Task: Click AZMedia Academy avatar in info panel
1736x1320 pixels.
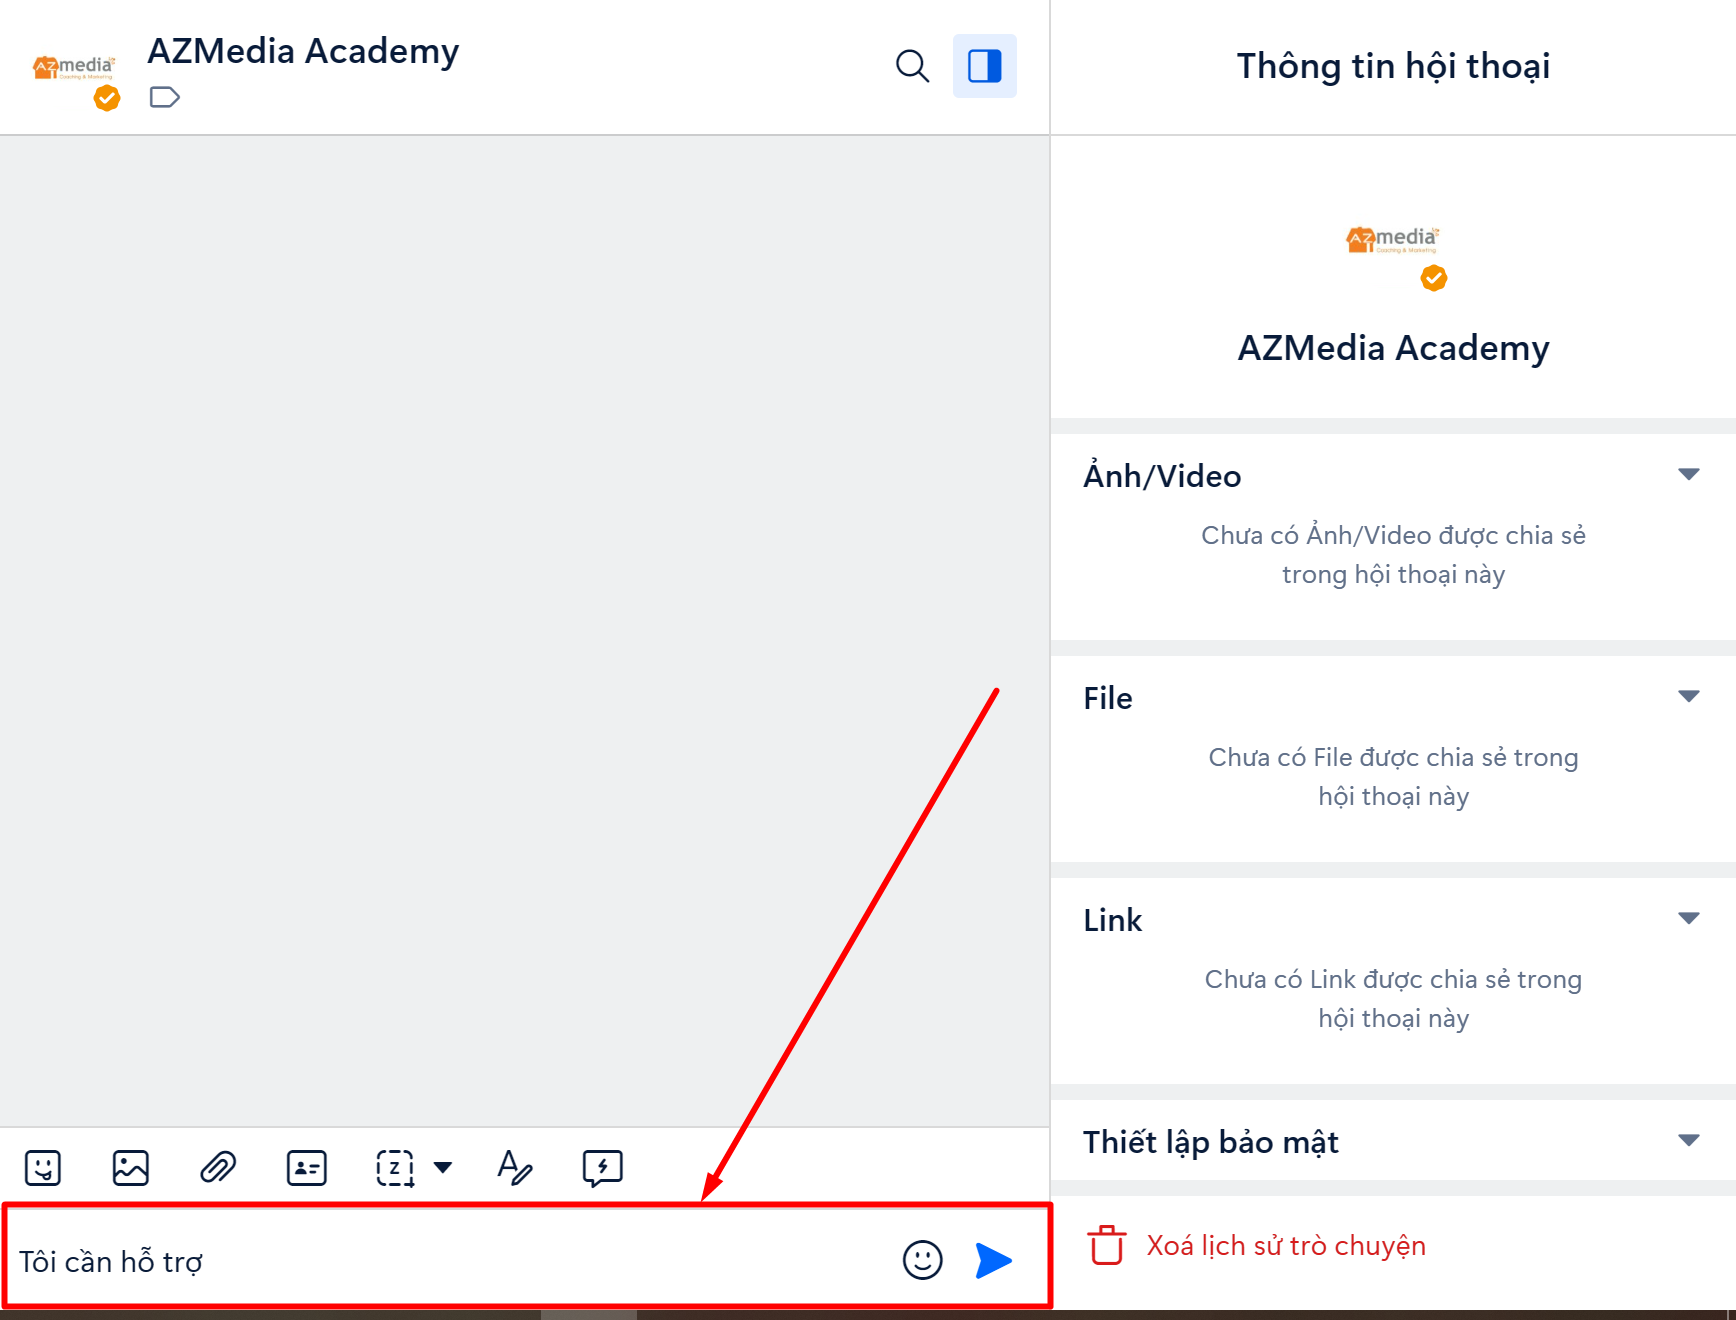Action: [1392, 250]
